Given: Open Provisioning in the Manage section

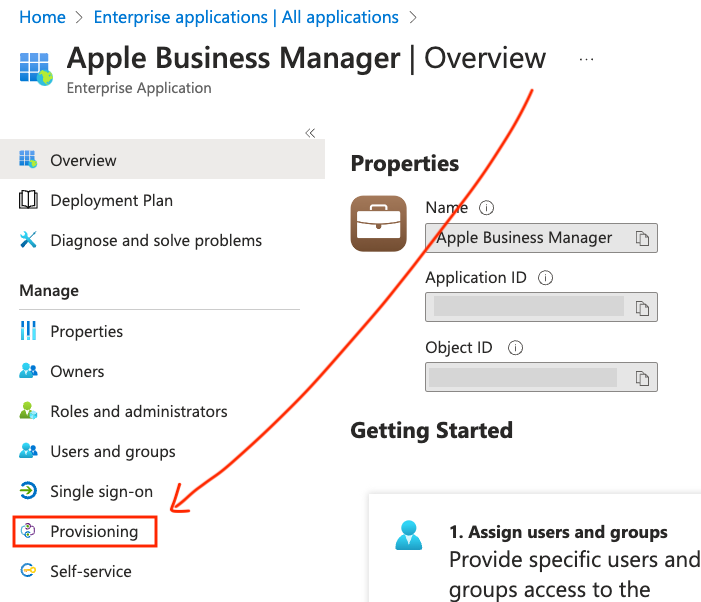Looking at the screenshot, I should click(x=94, y=531).
